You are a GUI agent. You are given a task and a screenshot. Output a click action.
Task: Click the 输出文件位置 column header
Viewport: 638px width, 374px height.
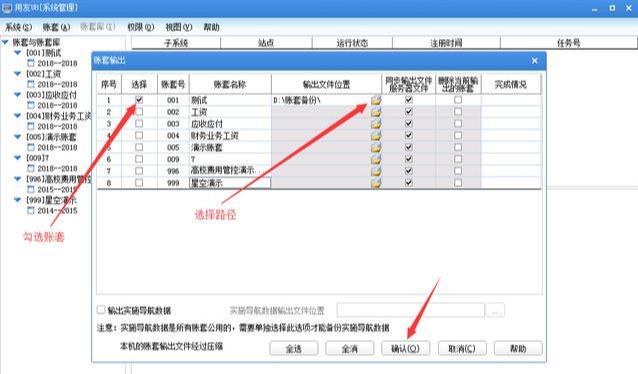pos(326,84)
